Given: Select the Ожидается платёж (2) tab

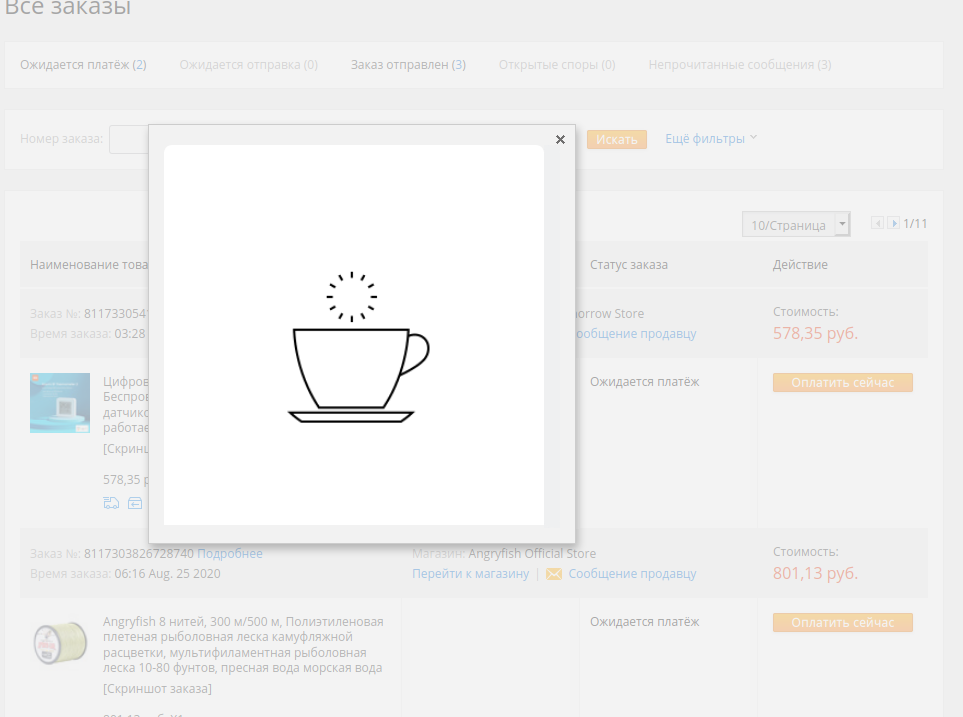Looking at the screenshot, I should [83, 65].
